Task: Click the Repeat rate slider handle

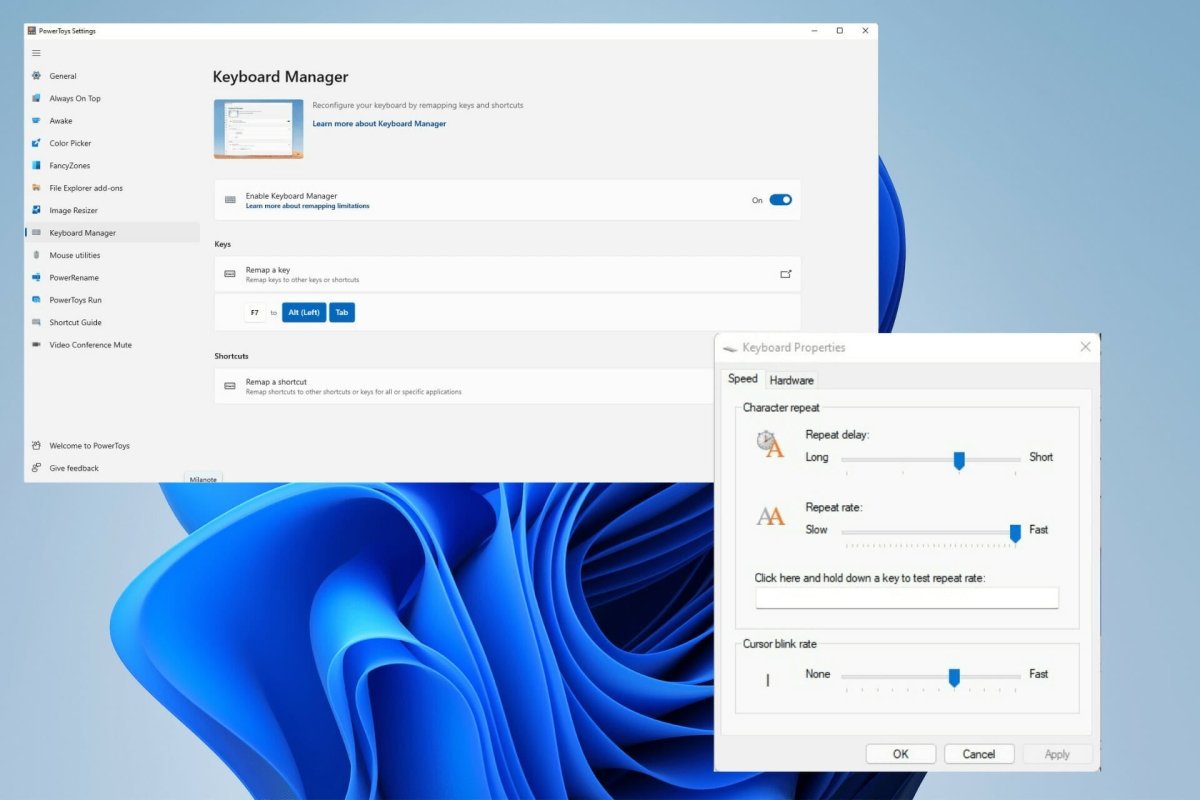Action: click(1014, 533)
